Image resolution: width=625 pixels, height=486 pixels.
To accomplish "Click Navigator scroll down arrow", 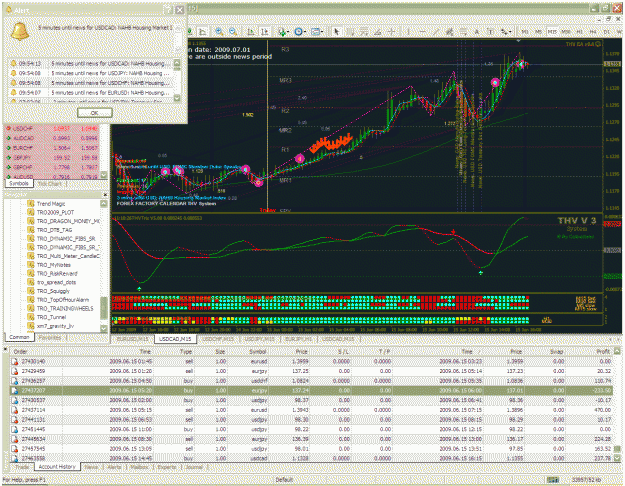I will [104, 329].
